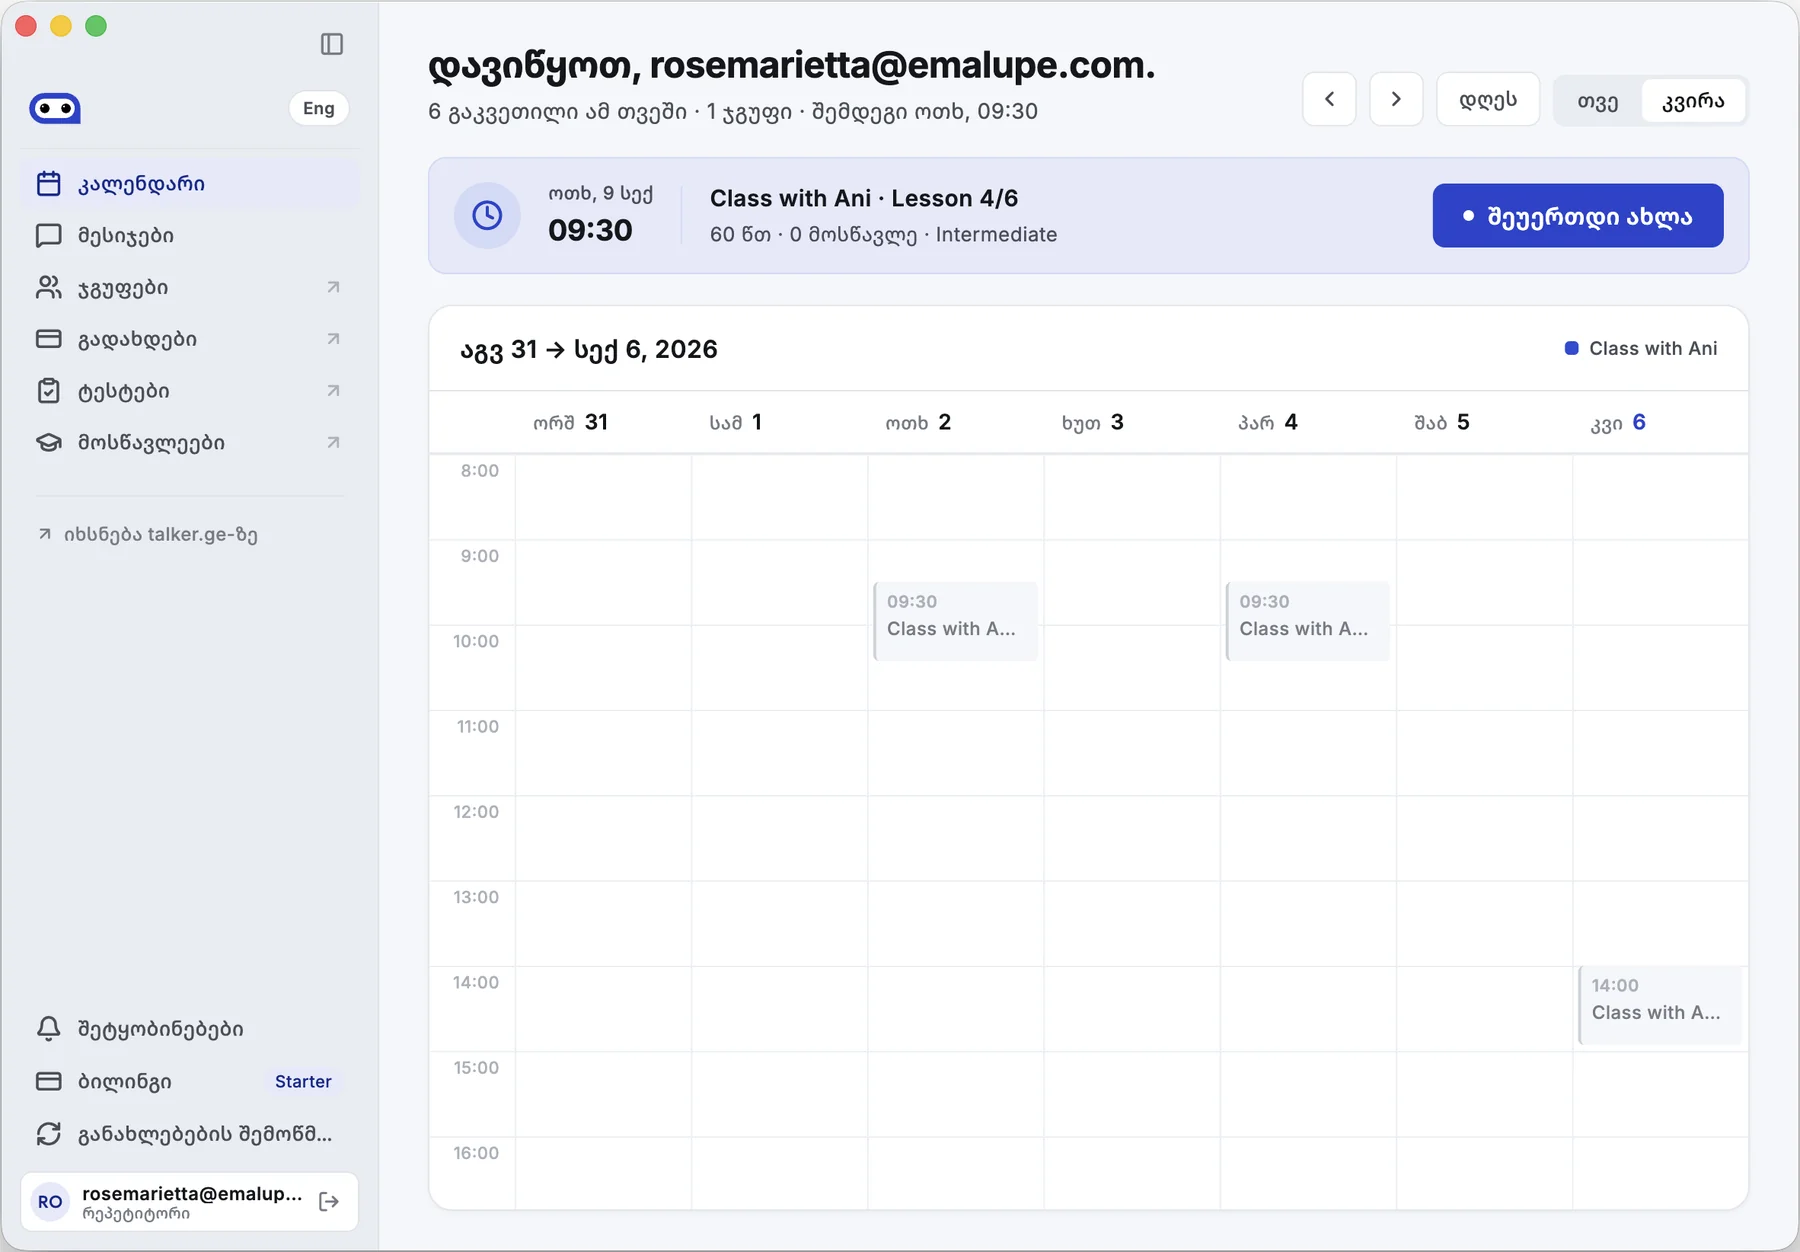1800x1252 pixels.
Task: Open ბილინგი billing item
Action: pyautogui.click(x=190, y=1081)
